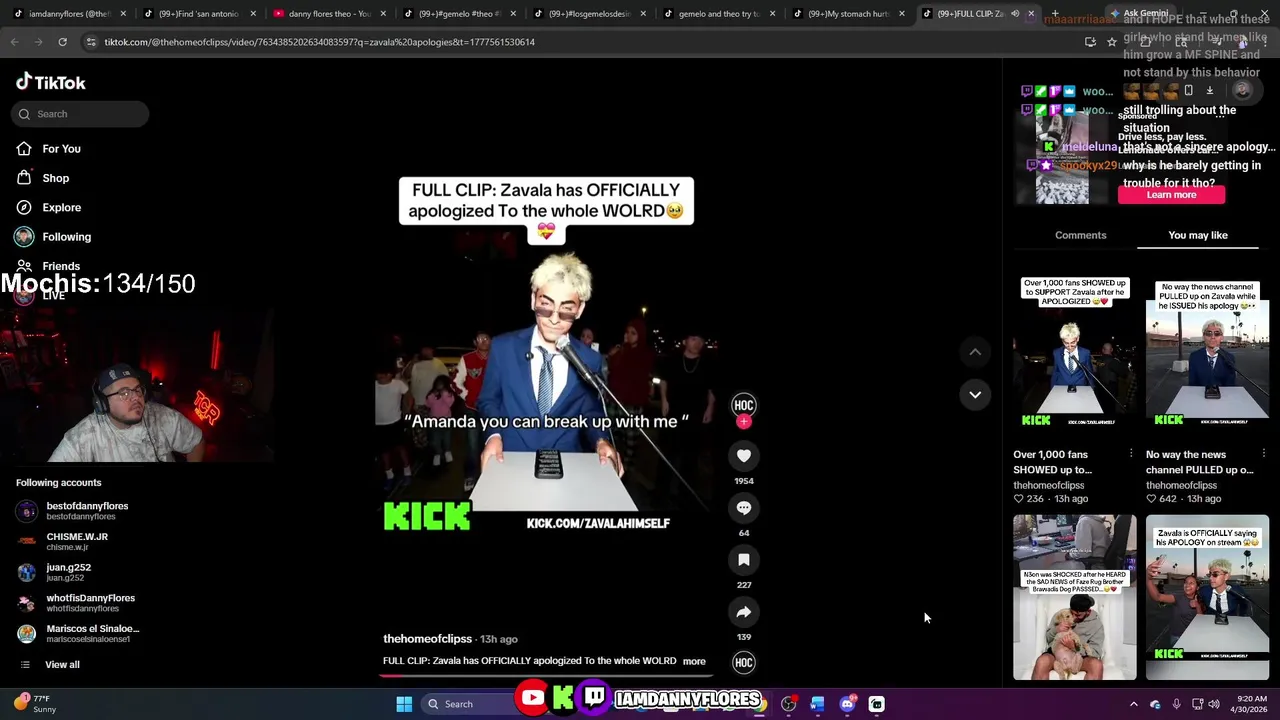Open the comments bubble icon showing 64
This screenshot has height=720, width=1280.
tap(744, 508)
